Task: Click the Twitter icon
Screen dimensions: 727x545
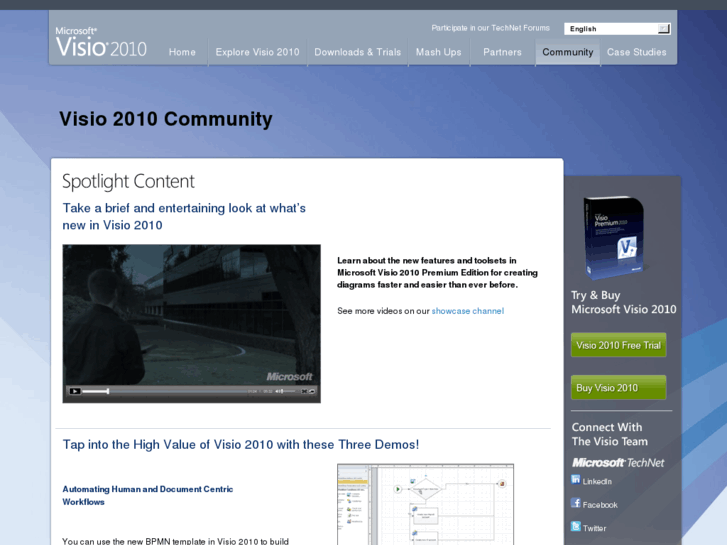Action: click(x=576, y=526)
